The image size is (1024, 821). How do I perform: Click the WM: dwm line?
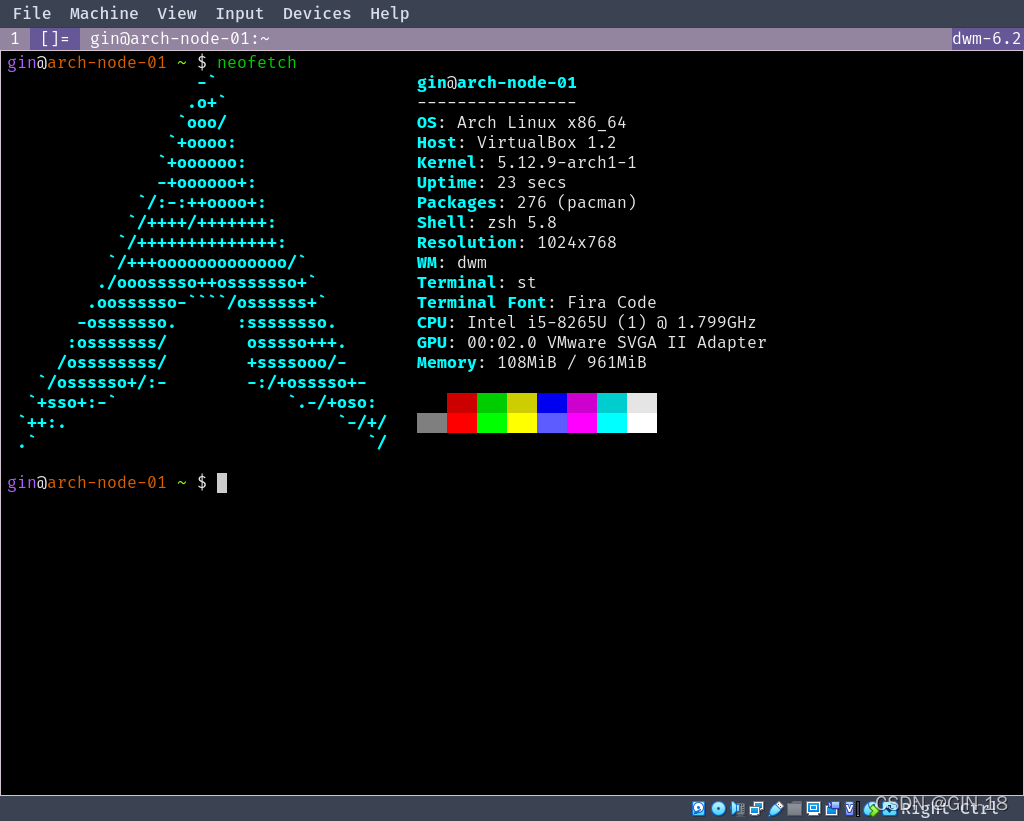click(451, 263)
